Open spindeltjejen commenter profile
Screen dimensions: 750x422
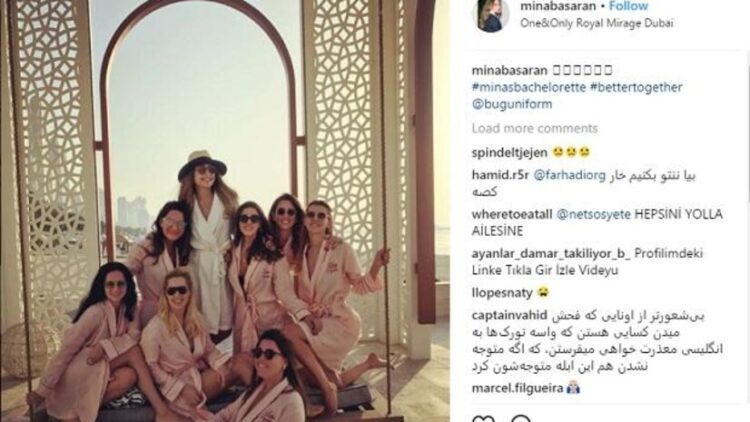pos(509,153)
